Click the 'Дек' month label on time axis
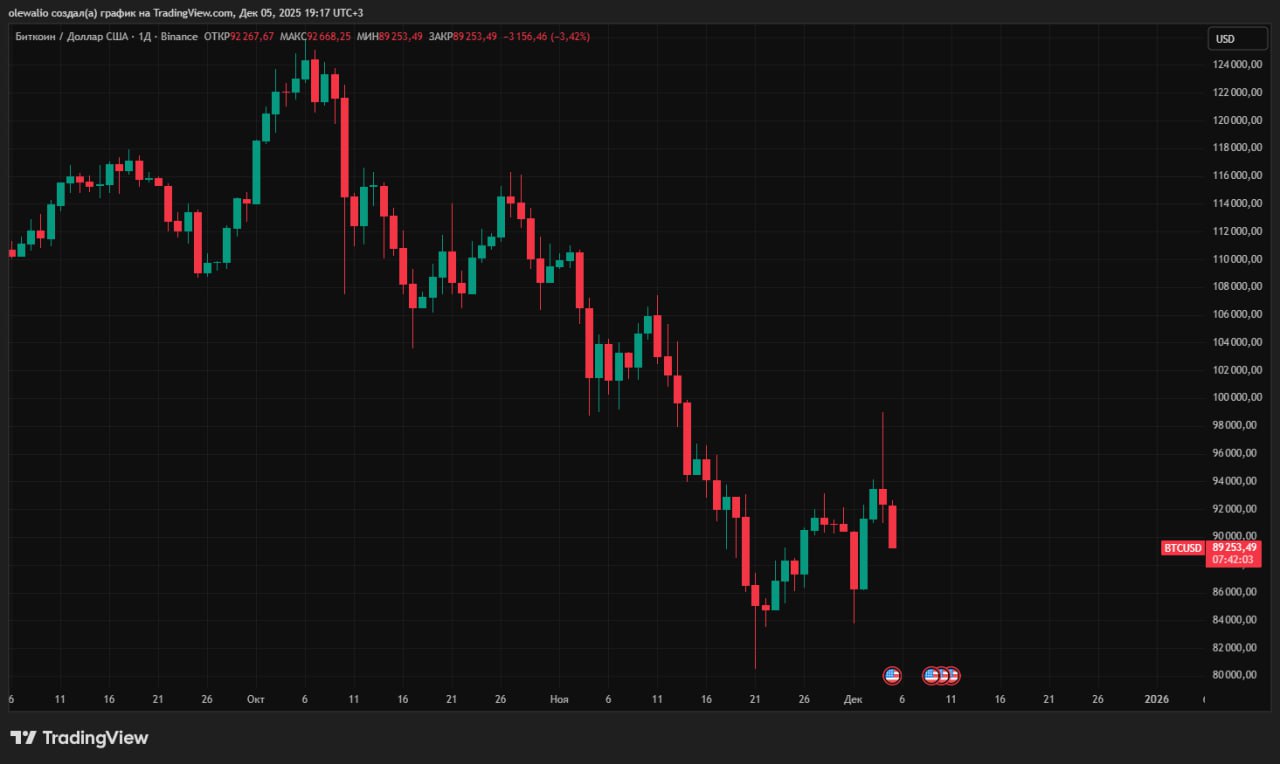 852,699
